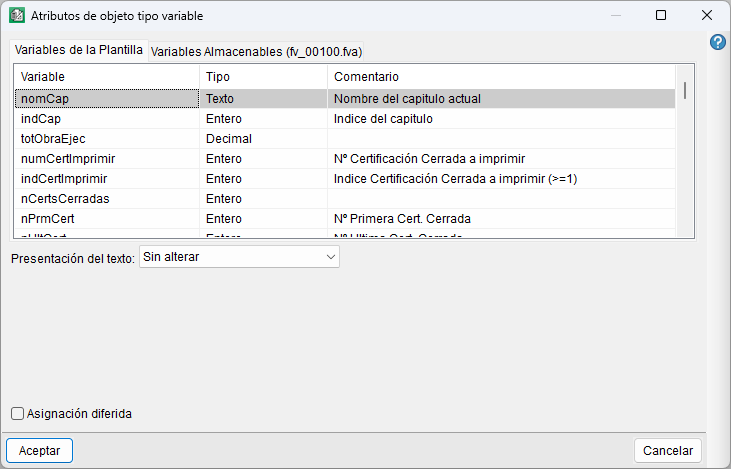Click the Cancelar button

pos(668,450)
